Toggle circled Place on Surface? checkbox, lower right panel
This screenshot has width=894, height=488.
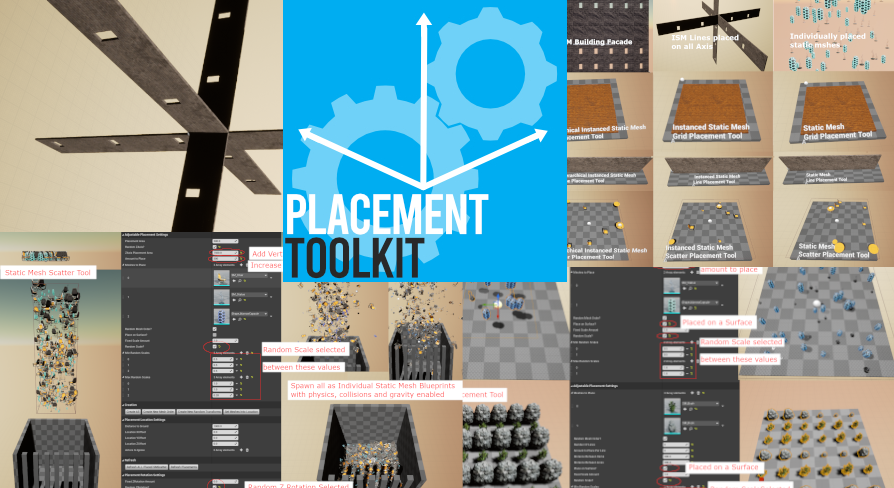665,468
